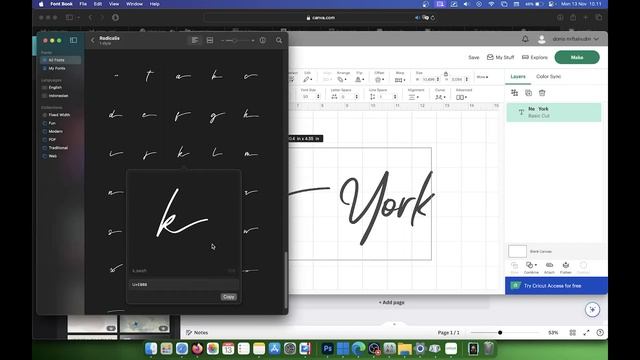Open search in Font Book toolbar
This screenshot has height=360, width=640.
(x=279, y=40)
